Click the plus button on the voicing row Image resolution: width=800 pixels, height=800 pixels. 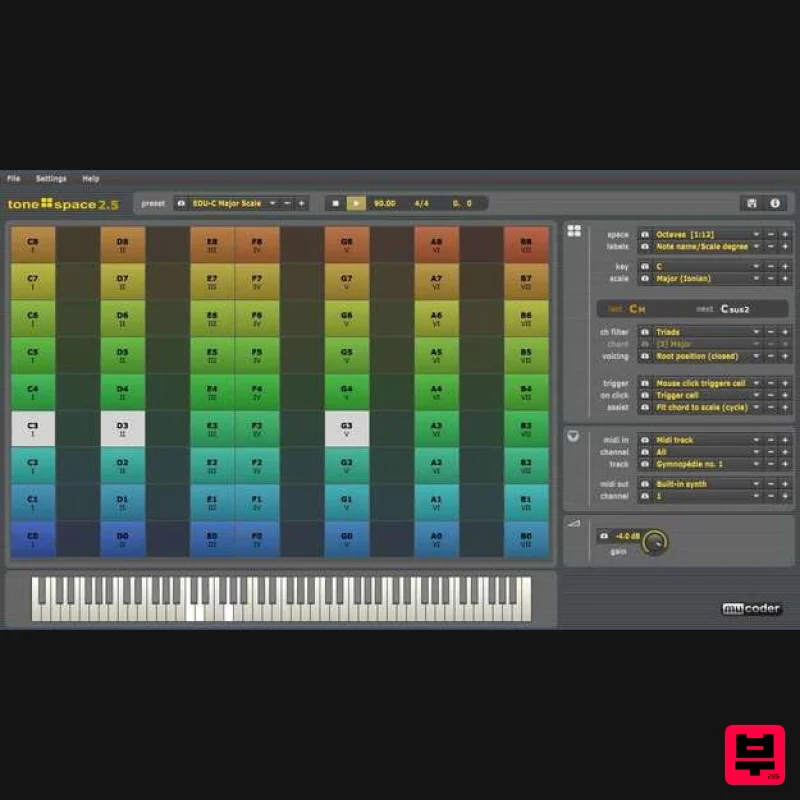[785, 356]
